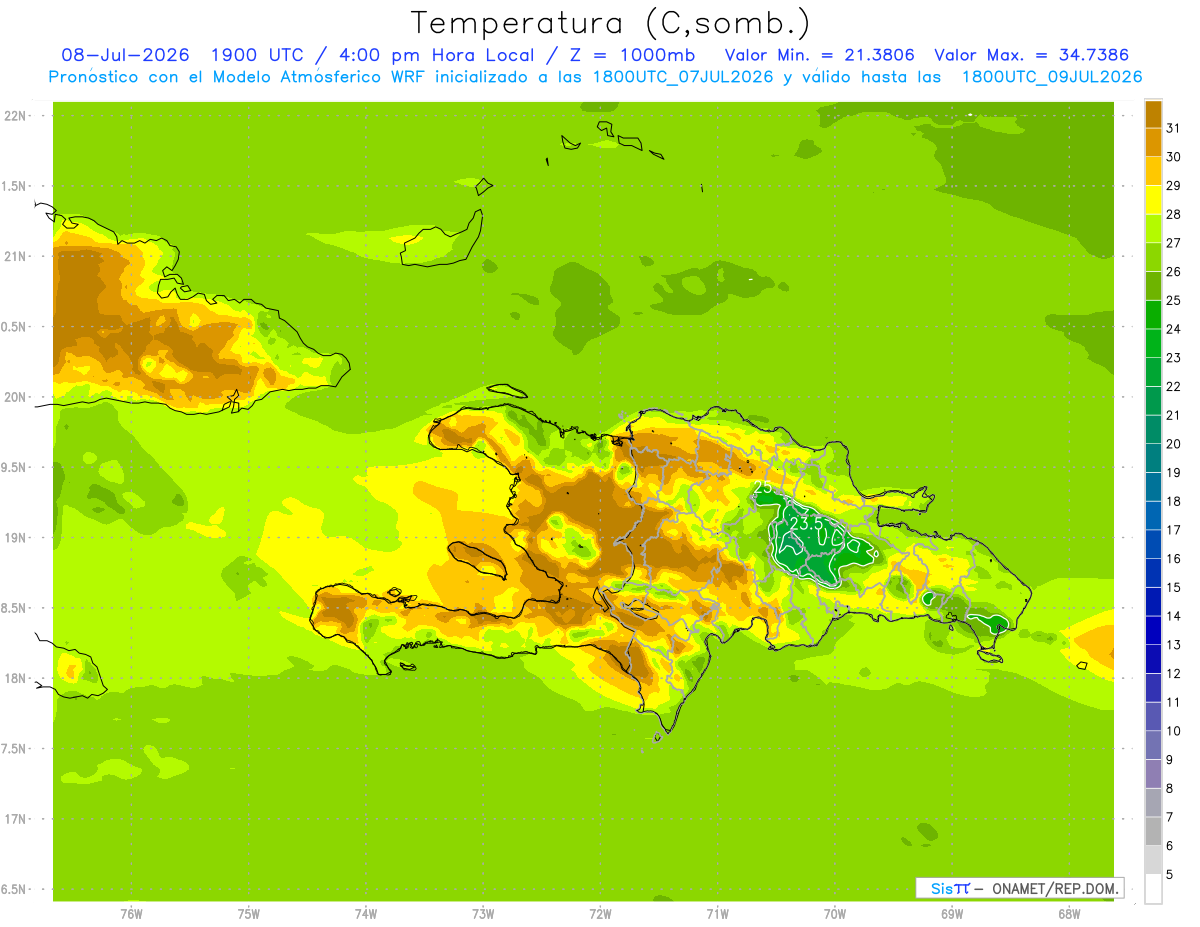Pick orange-yellow legend swatch between 29 and 30
The image size is (1200, 927).
(x=1154, y=171)
